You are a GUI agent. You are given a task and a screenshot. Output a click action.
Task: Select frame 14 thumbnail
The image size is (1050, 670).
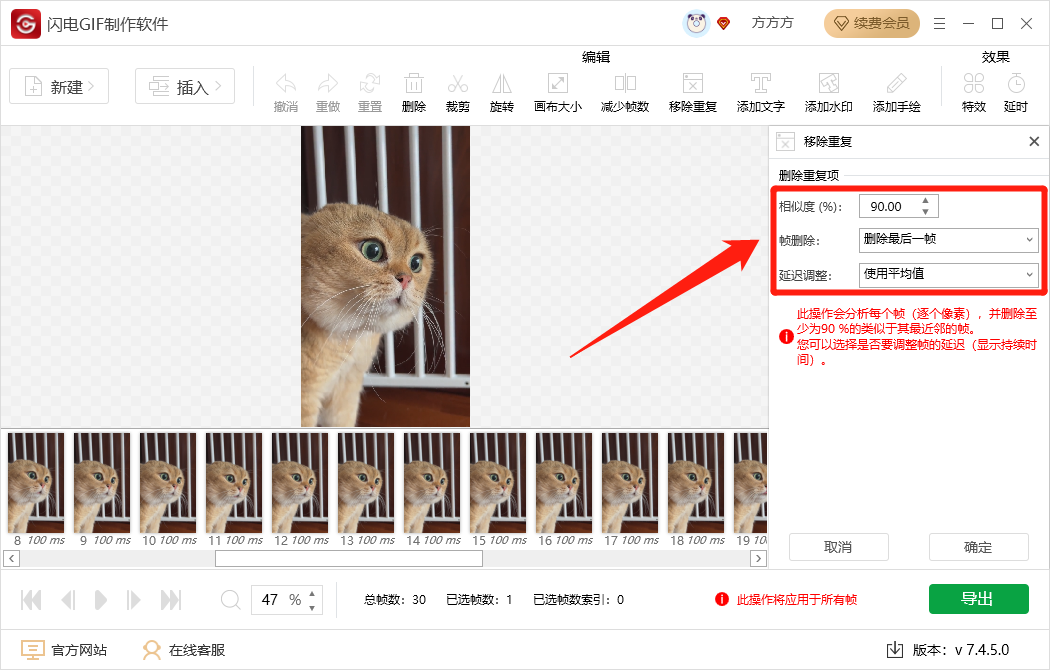point(433,483)
